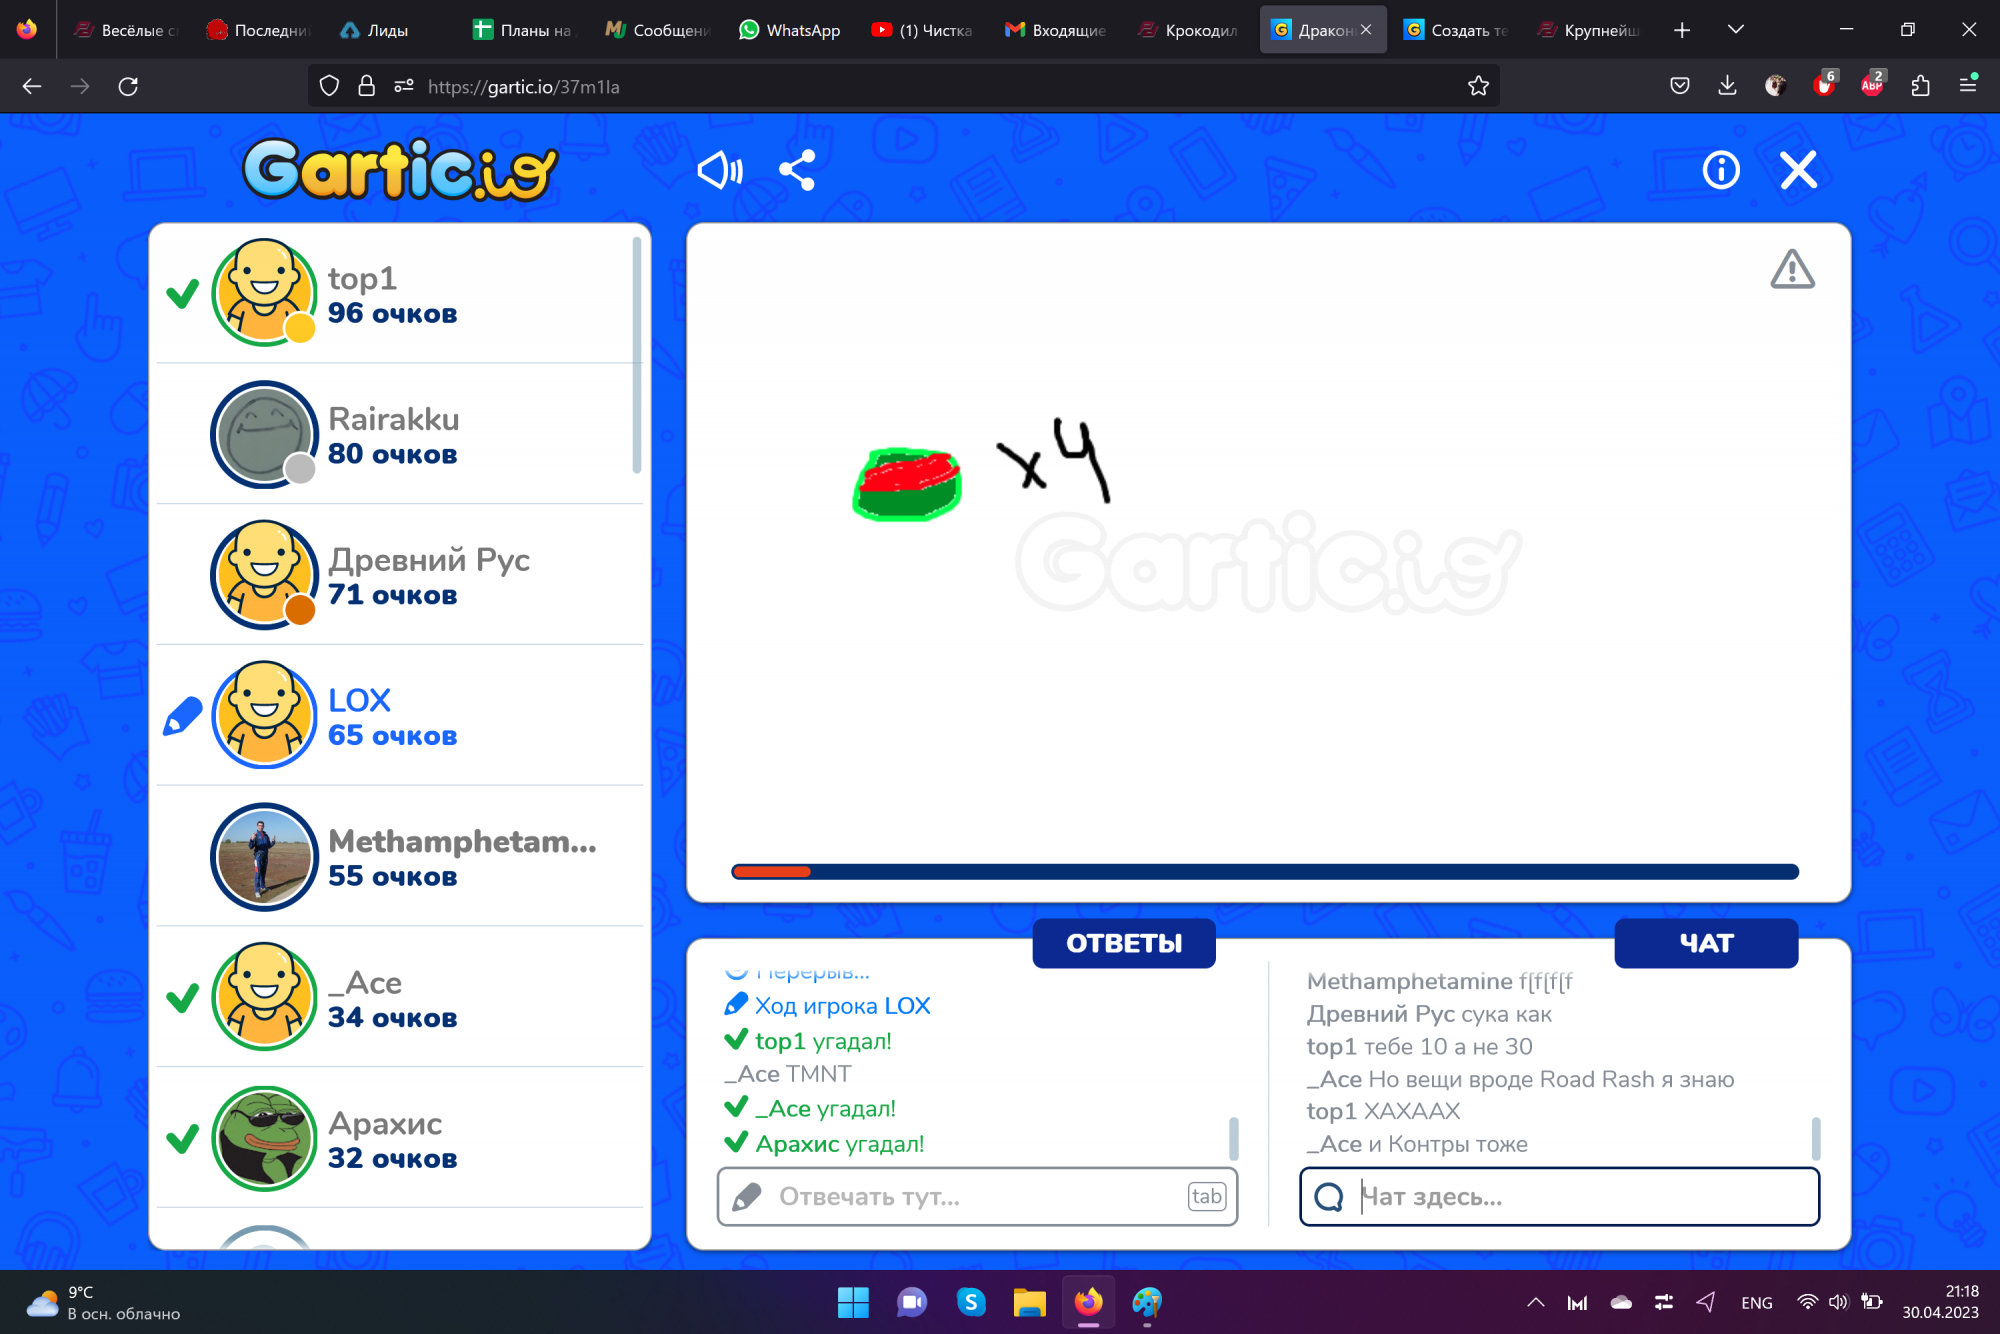Click the drawing time progress bar

tap(1264, 872)
